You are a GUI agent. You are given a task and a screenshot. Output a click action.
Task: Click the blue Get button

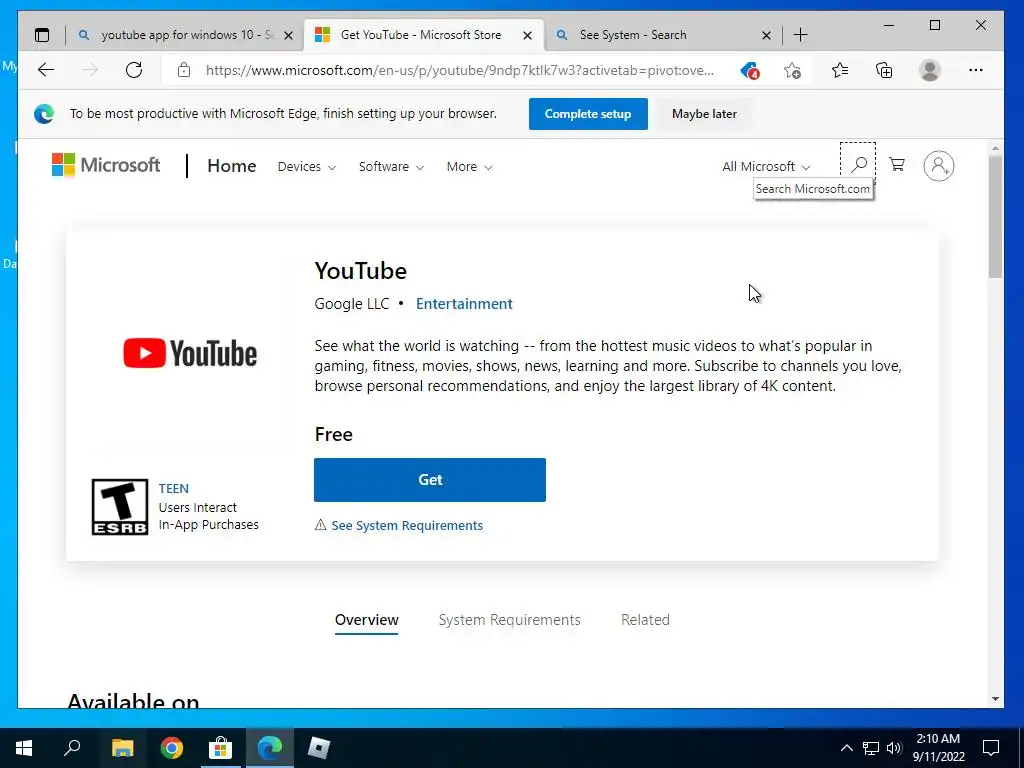point(430,480)
